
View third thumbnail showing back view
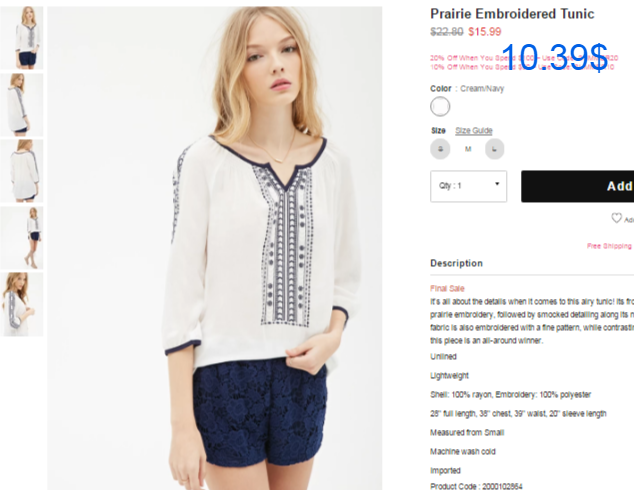click(x=21, y=171)
